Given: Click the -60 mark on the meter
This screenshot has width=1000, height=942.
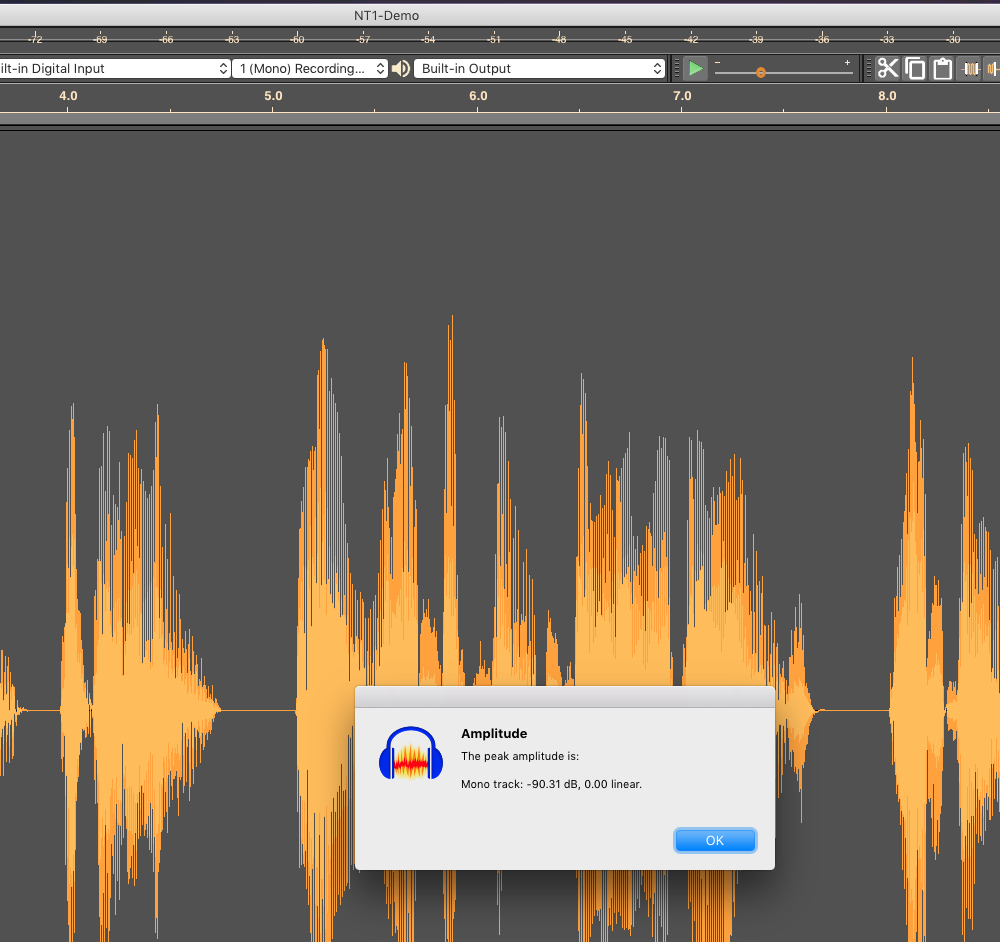Looking at the screenshot, I should [297, 39].
